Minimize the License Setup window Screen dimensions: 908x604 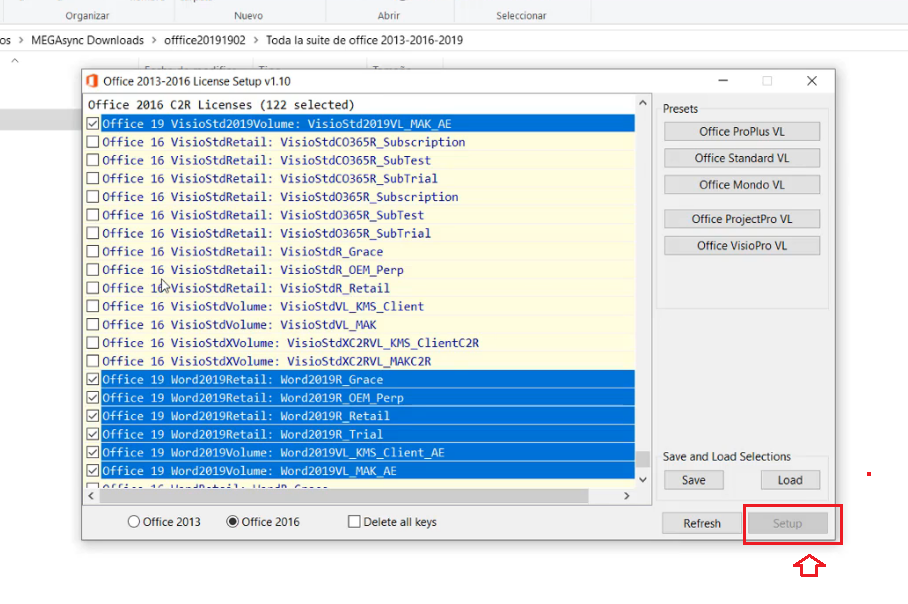pos(723,80)
